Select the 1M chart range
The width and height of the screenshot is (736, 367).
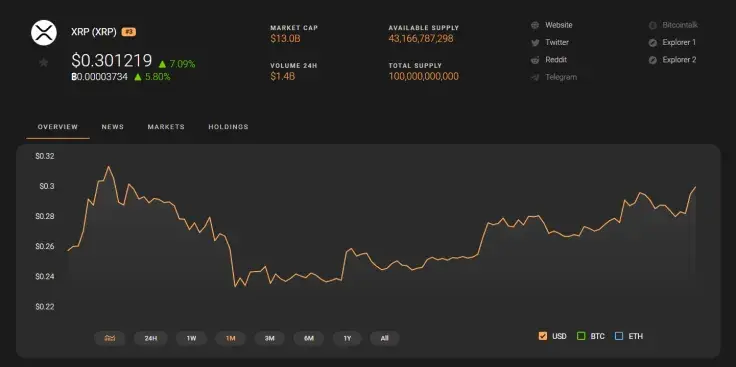230,338
